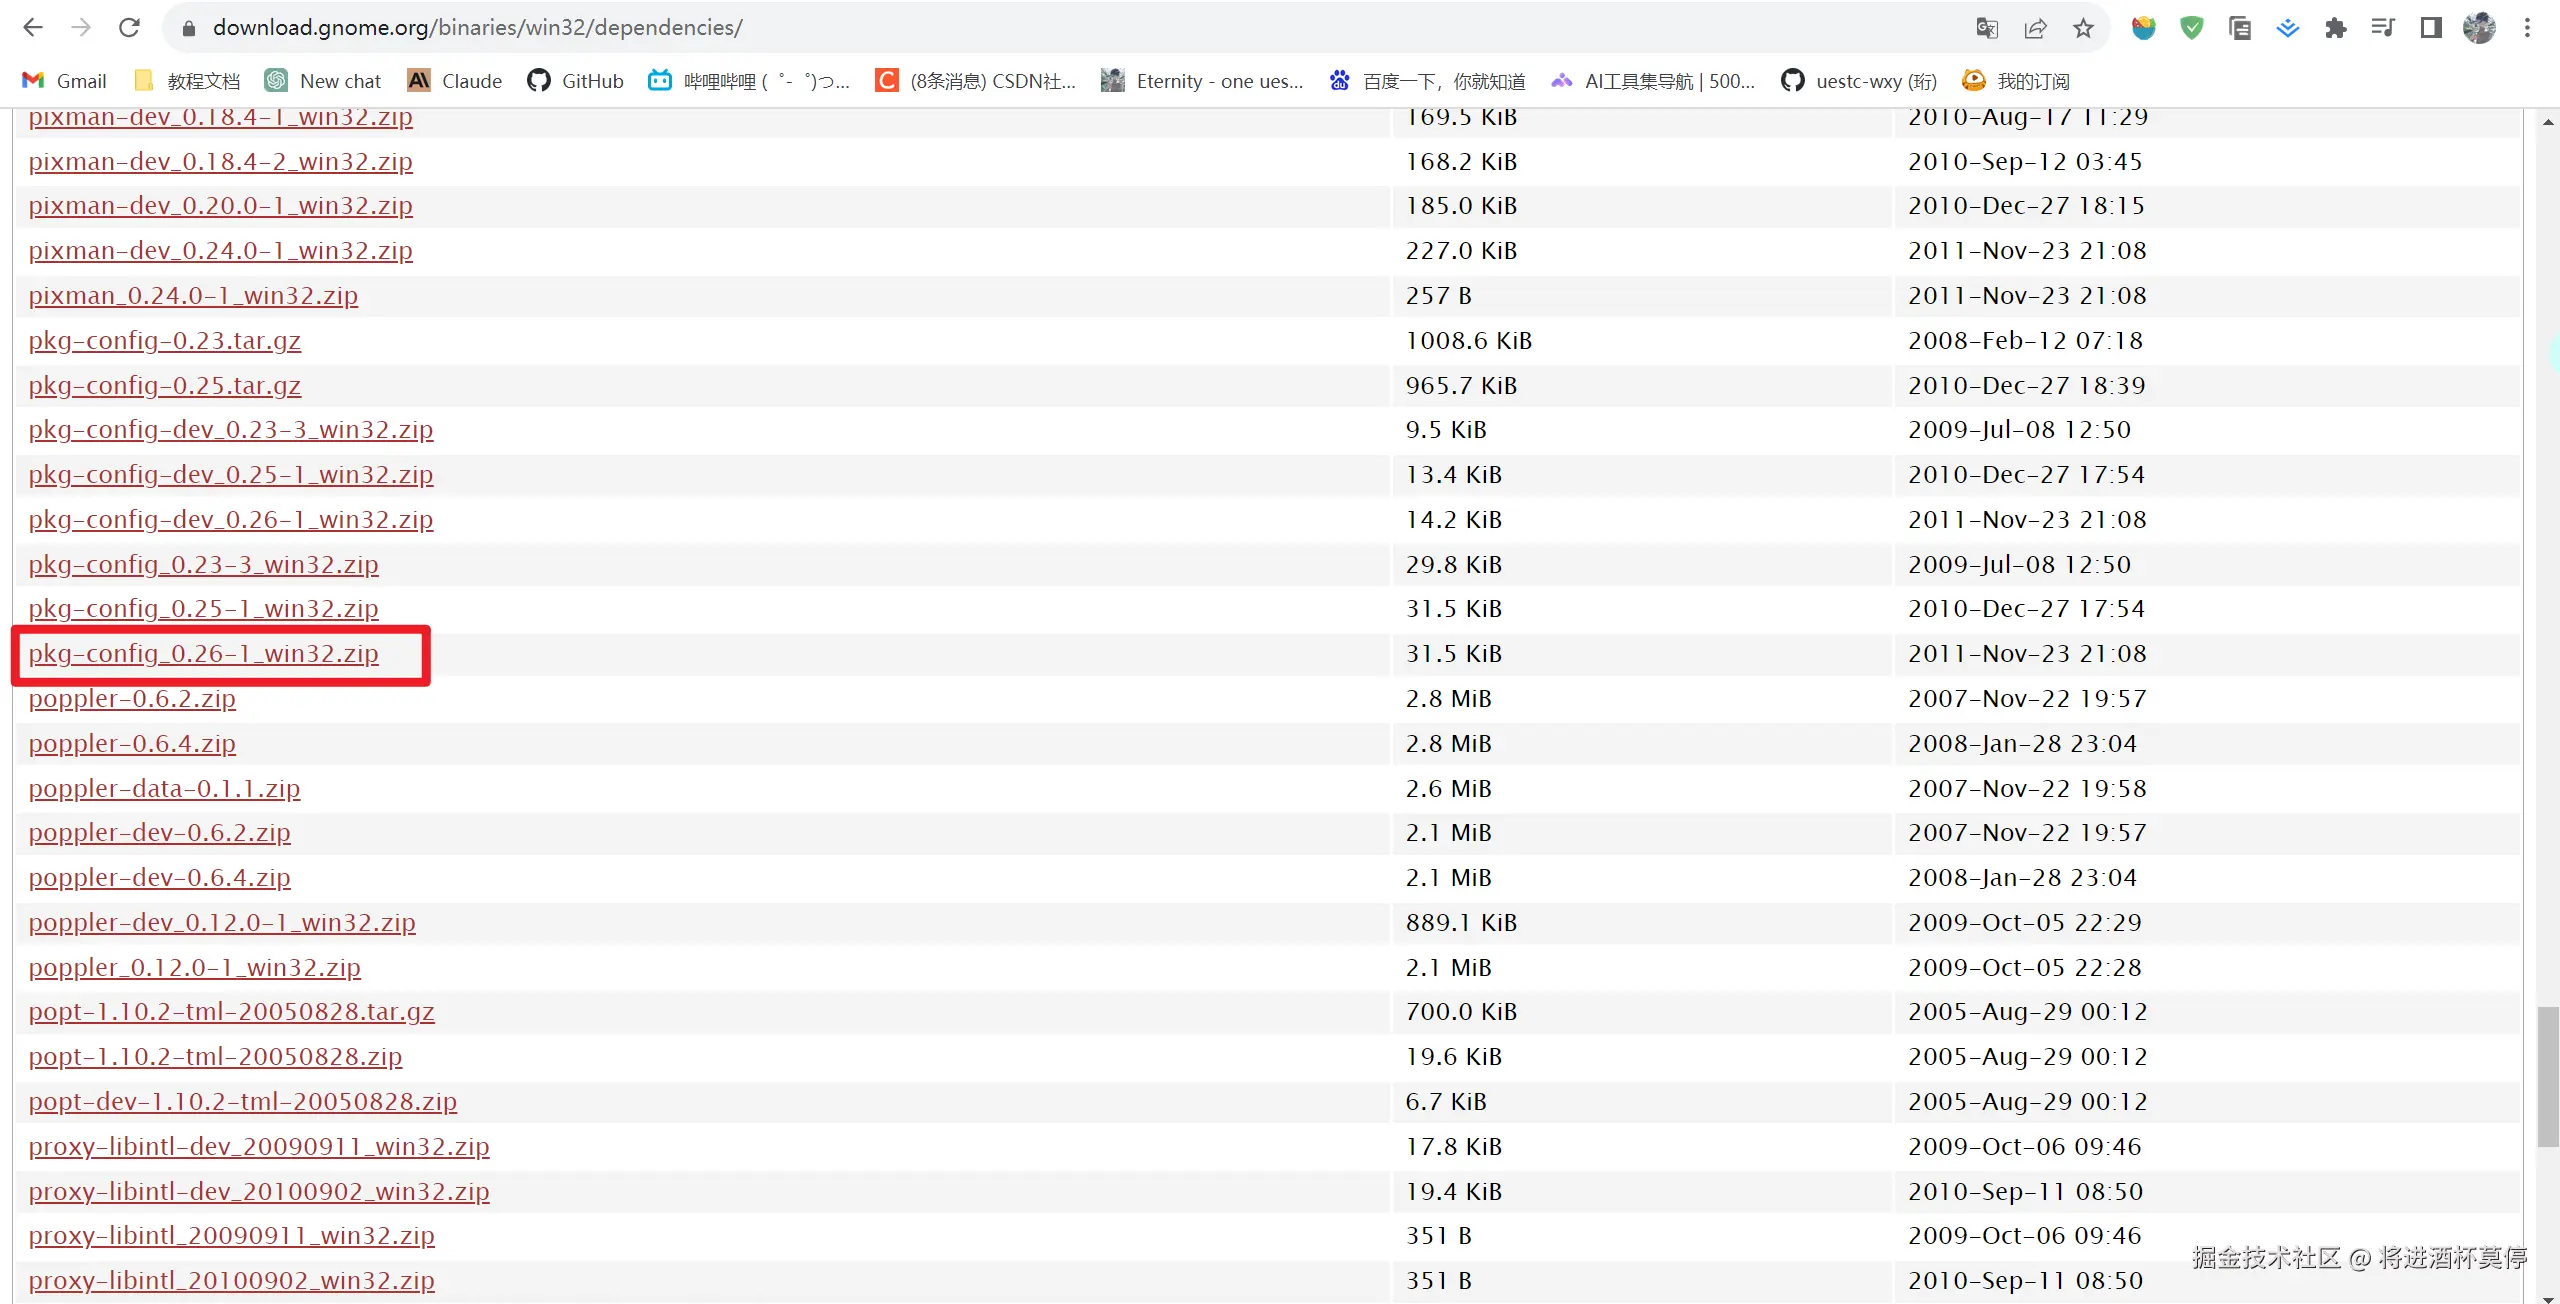
Task: Open the Extensions puzzle icon
Action: [x=2335, y=28]
